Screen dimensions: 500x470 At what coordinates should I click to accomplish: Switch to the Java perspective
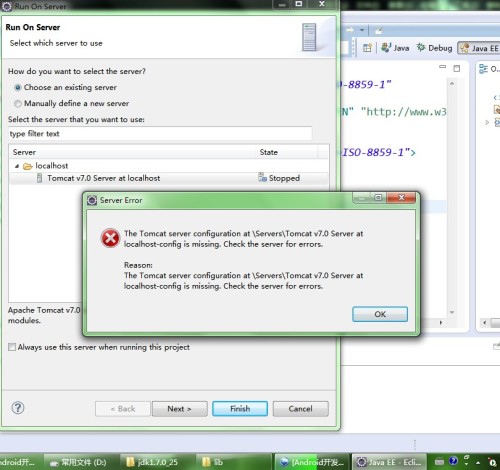[x=395, y=48]
